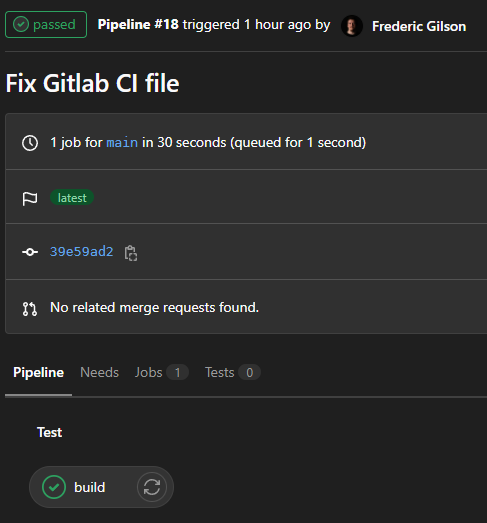Click the passed status check icon
Screen dimensions: 487x523
pos(21,24)
